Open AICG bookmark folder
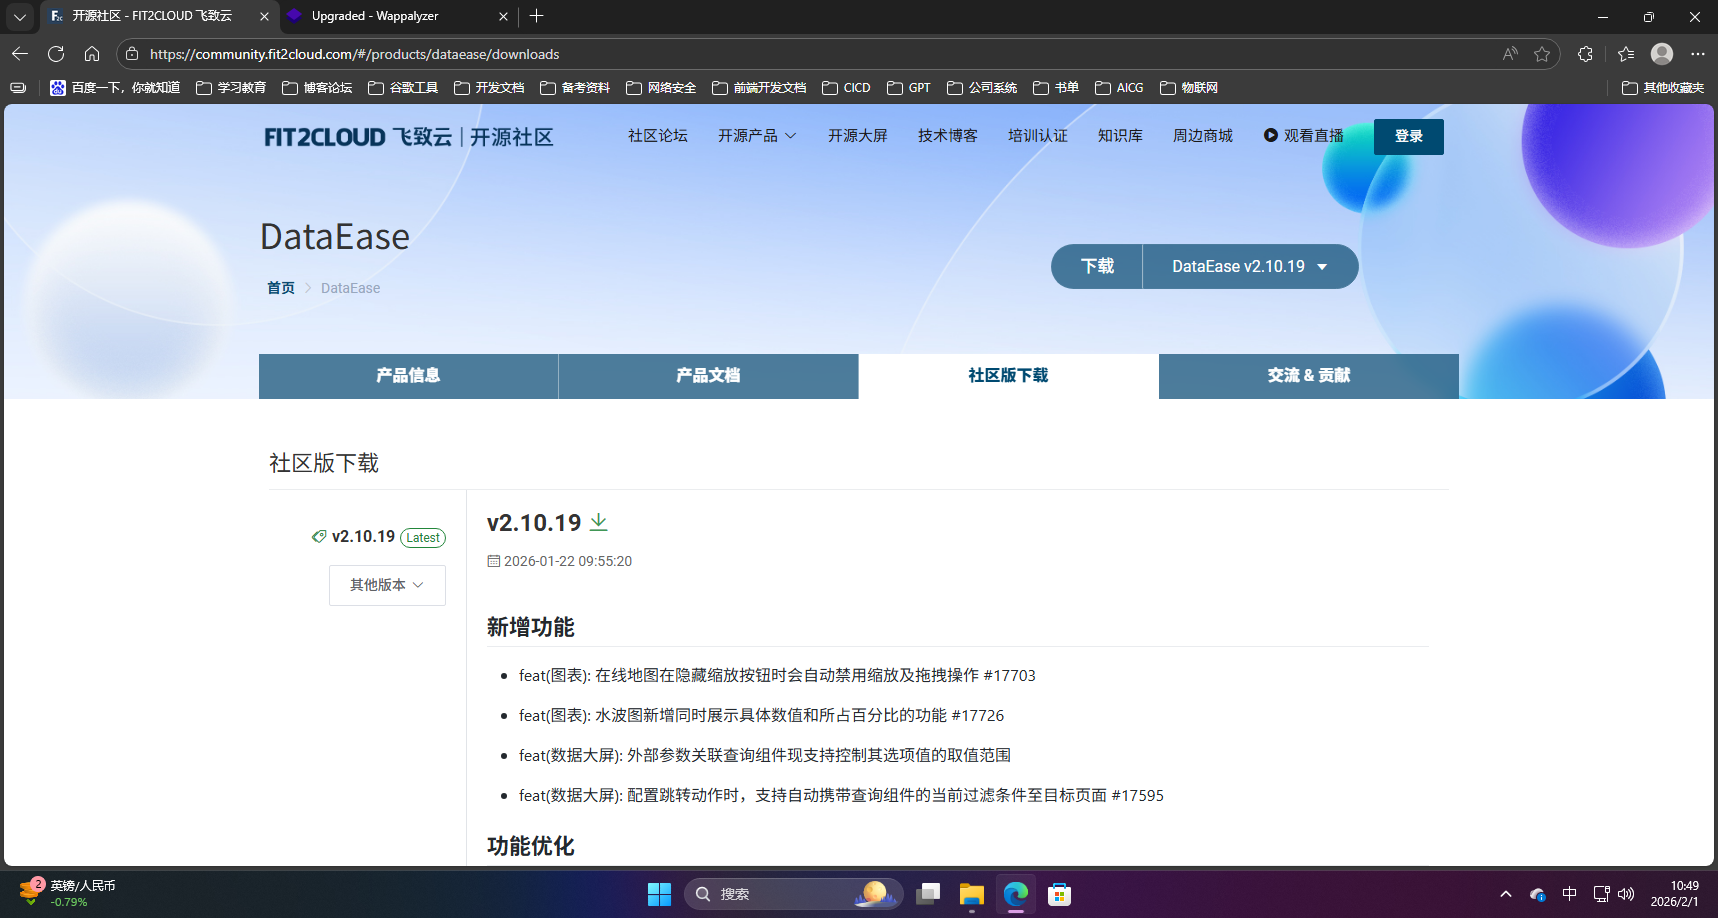Image resolution: width=1718 pixels, height=918 pixels. pos(1119,88)
